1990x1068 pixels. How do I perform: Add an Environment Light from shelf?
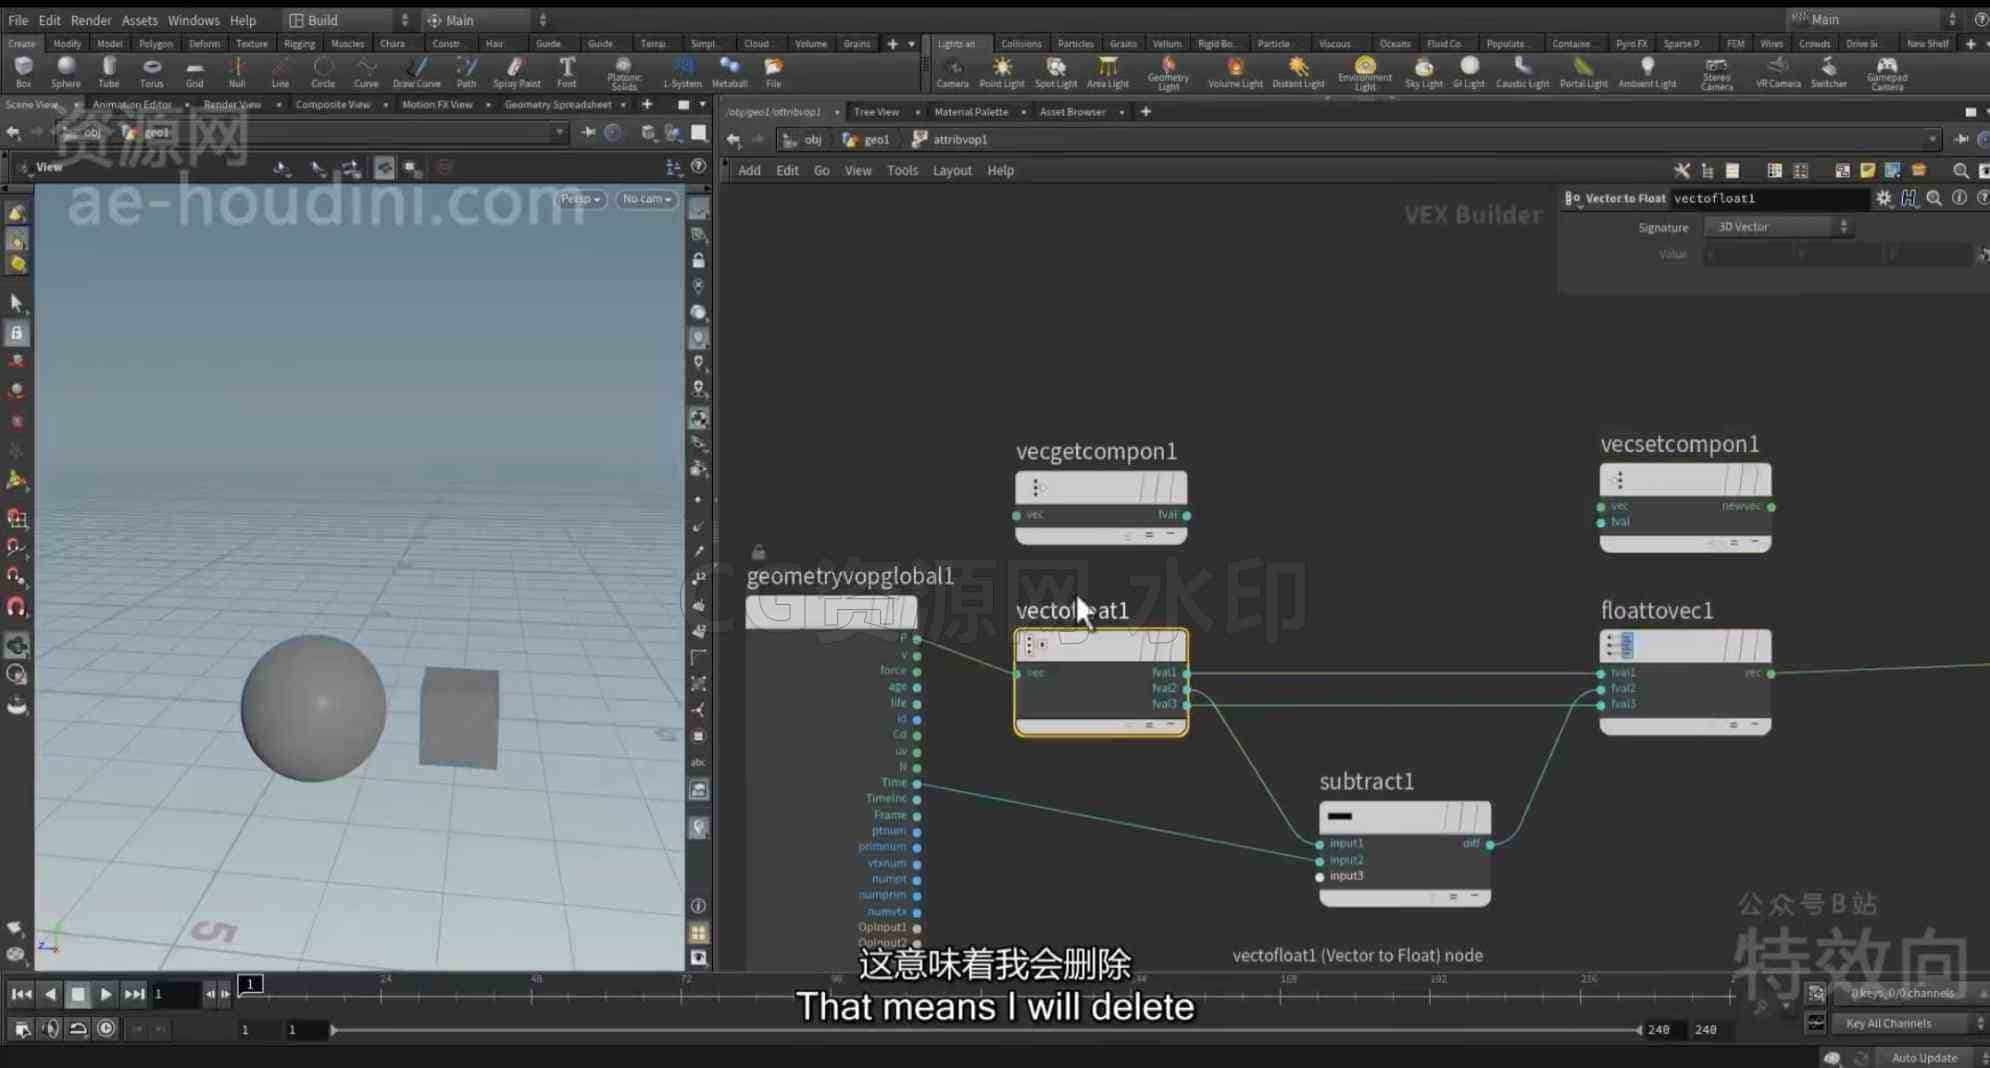[x=1364, y=73]
